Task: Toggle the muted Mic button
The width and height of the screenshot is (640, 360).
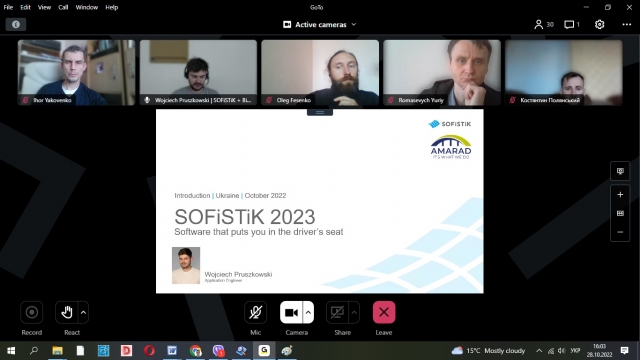Action: pos(256,313)
